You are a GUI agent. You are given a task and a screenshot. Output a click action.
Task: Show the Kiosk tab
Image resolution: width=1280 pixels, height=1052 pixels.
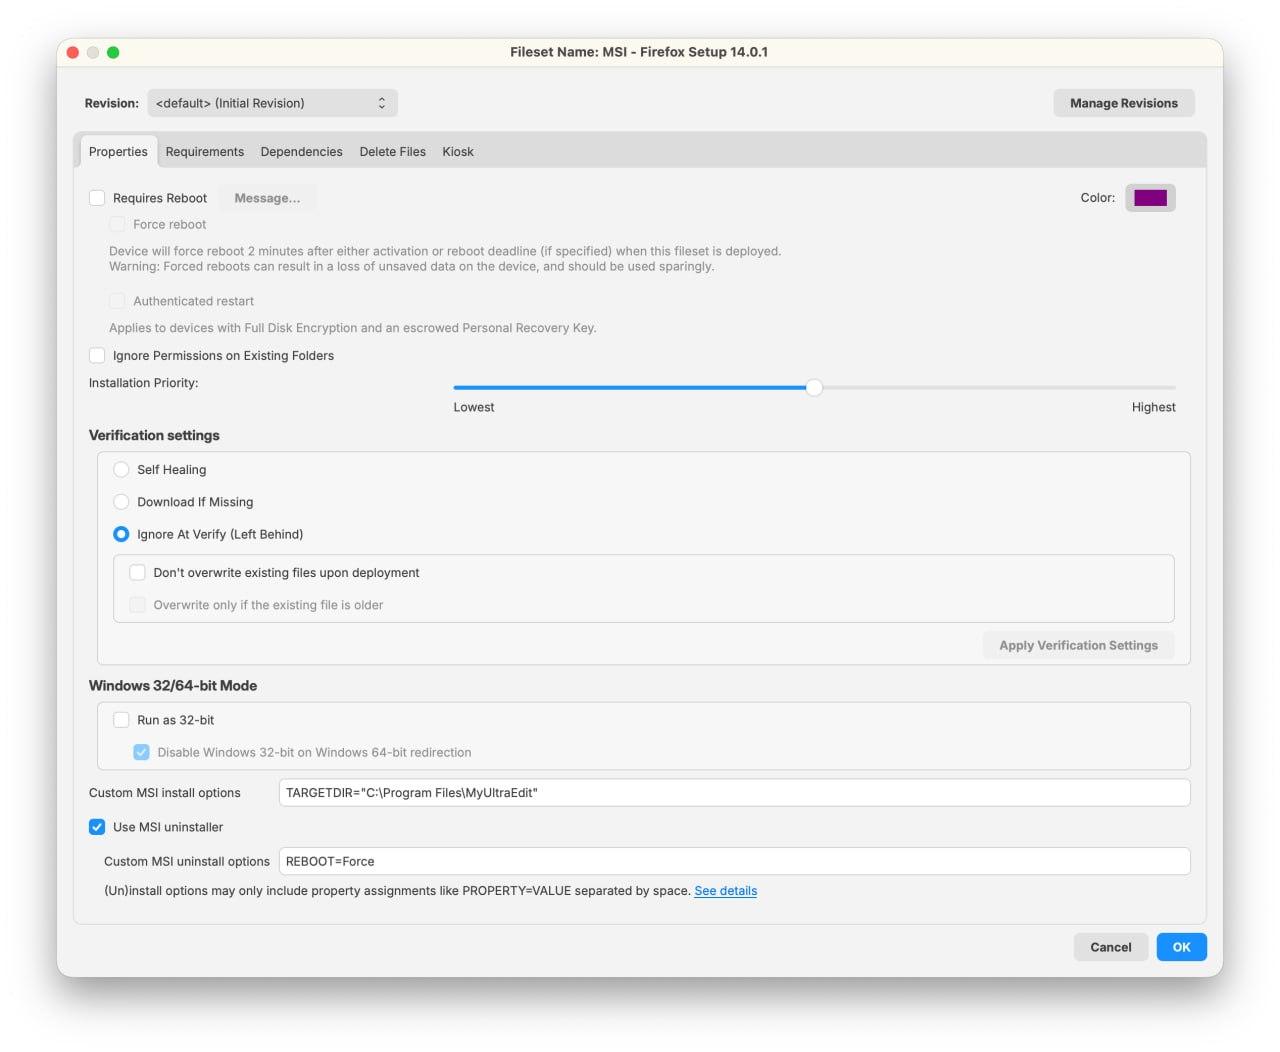point(458,152)
